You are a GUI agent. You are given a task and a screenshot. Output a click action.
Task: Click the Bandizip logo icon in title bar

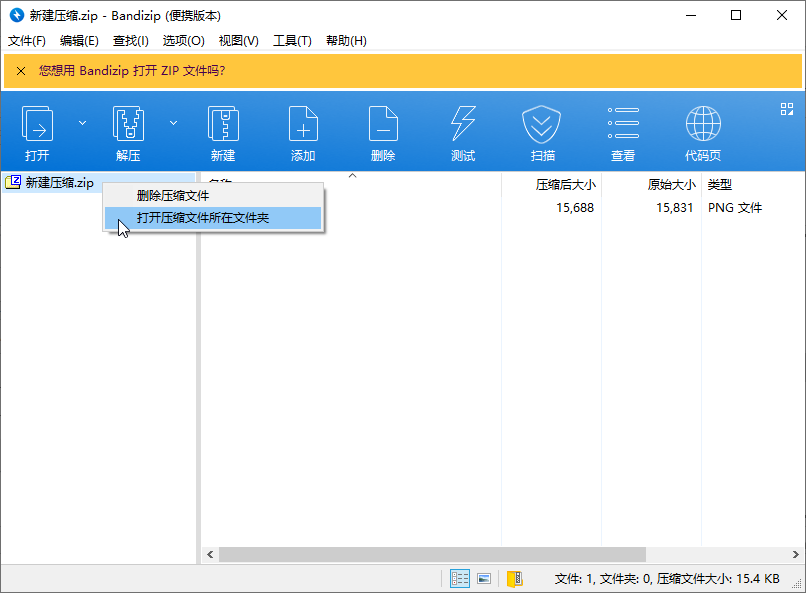(16, 15)
